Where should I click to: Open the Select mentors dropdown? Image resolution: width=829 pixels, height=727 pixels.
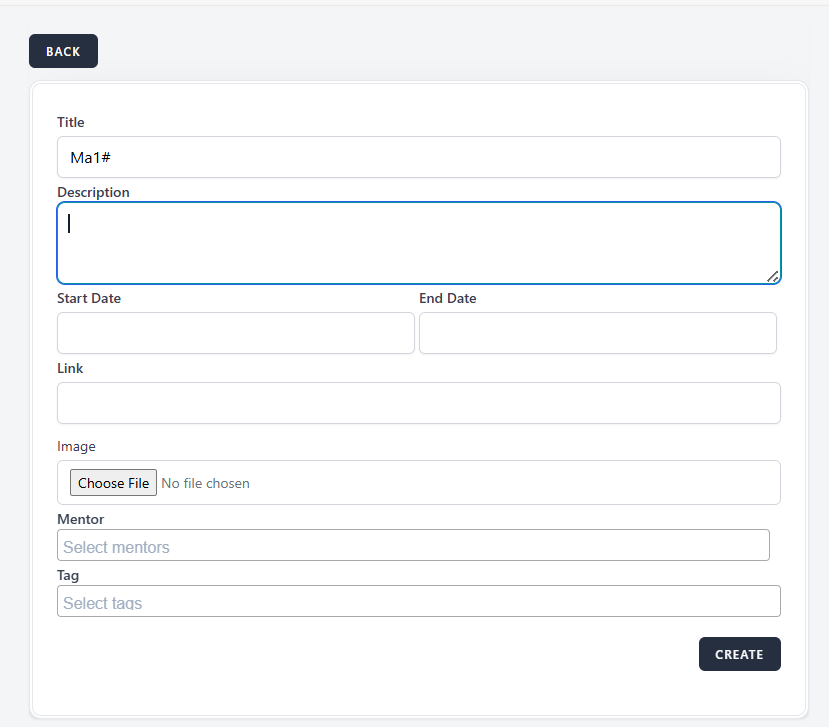tap(413, 546)
